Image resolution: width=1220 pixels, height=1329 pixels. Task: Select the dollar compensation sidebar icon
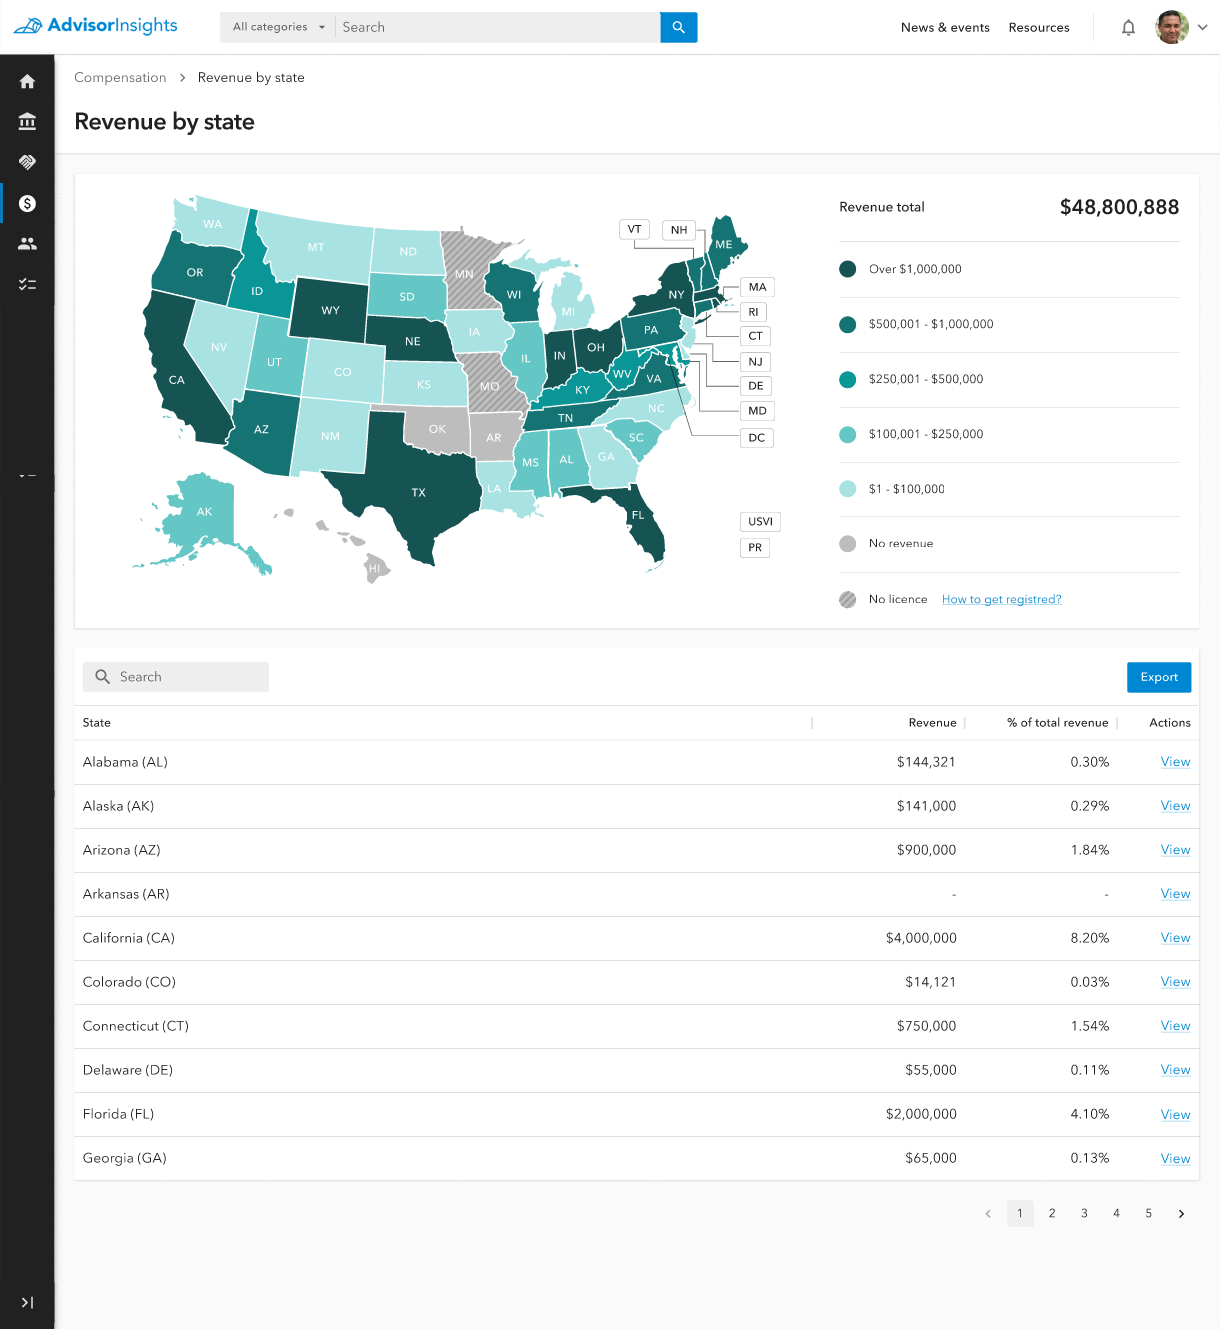click(27, 203)
